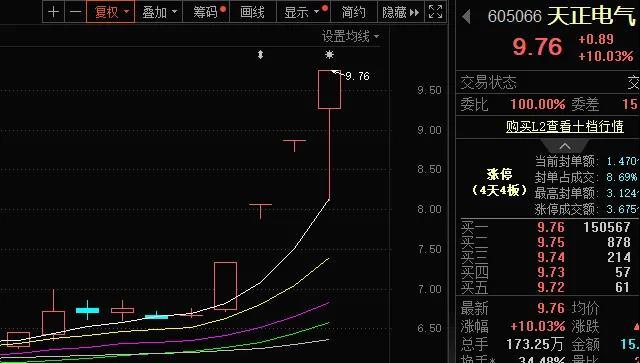Image resolution: width=640 pixels, height=363 pixels.
Task: Click the 总手 173.25万 value
Action: (535, 344)
